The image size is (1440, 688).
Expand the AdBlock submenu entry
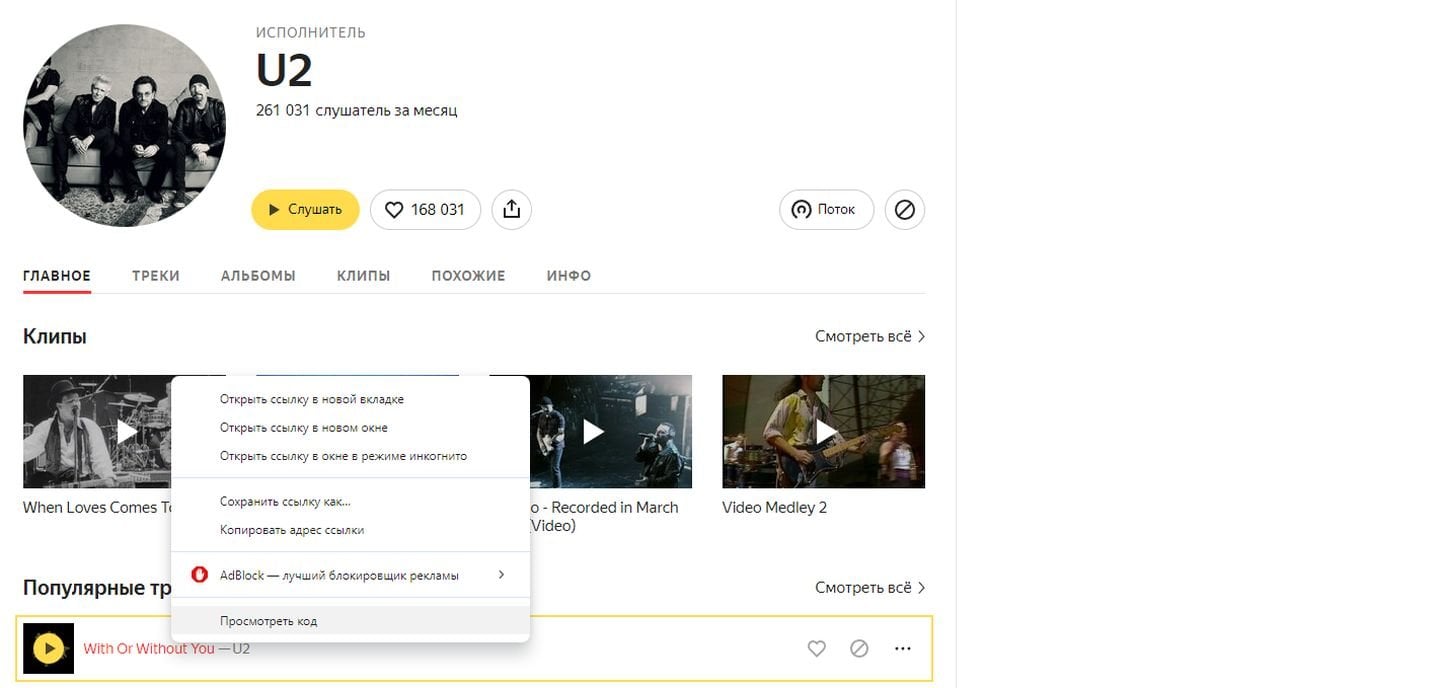(x=350, y=575)
